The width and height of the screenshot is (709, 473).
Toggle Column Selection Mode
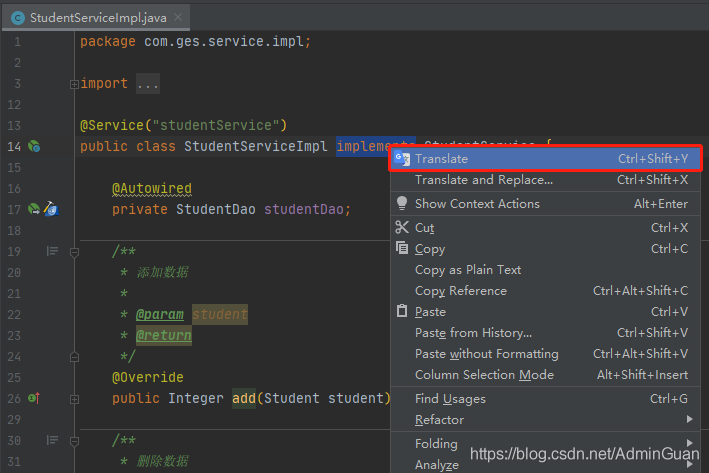point(545,375)
